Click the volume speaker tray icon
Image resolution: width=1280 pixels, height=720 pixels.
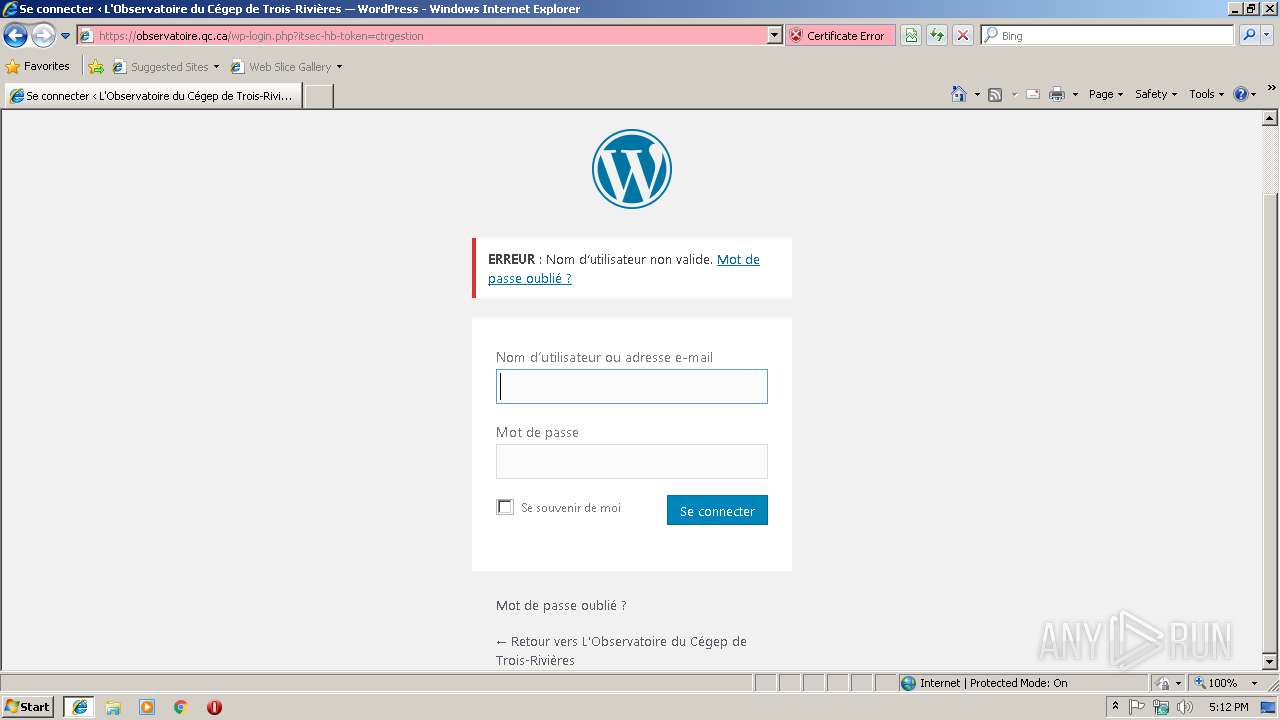(x=1185, y=707)
